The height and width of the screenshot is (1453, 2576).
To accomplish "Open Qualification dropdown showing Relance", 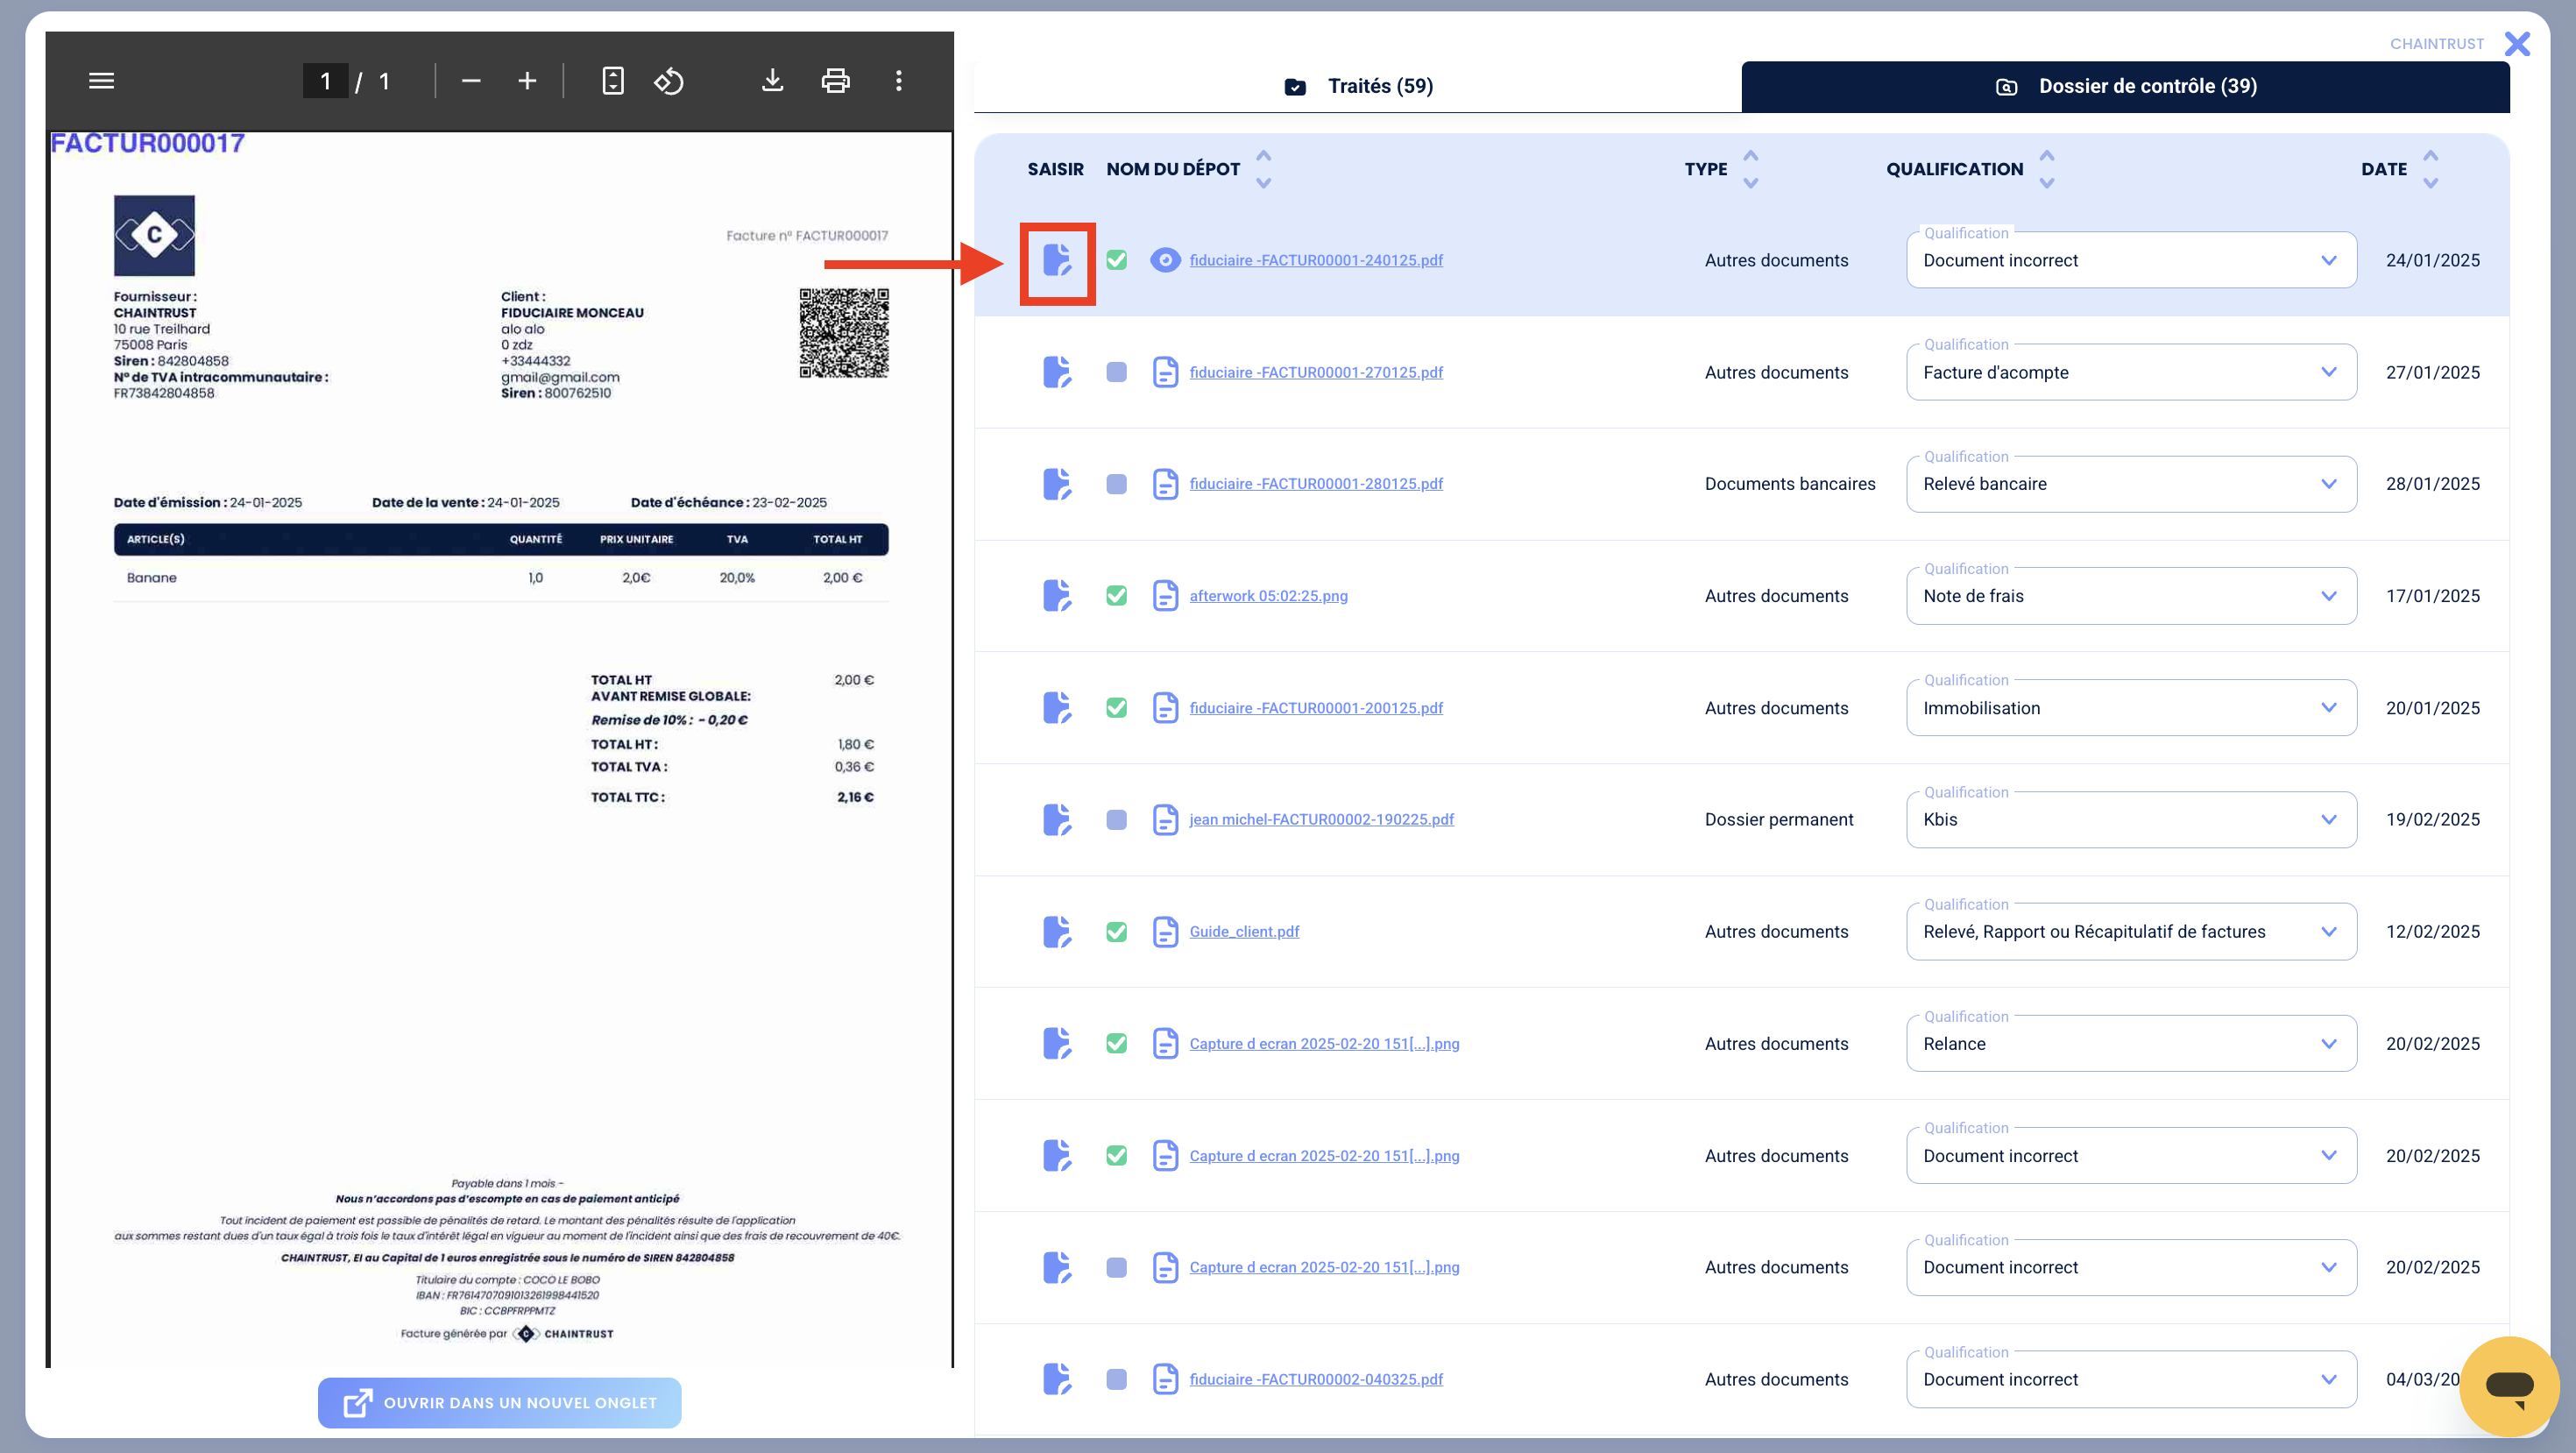I will point(2131,1044).
